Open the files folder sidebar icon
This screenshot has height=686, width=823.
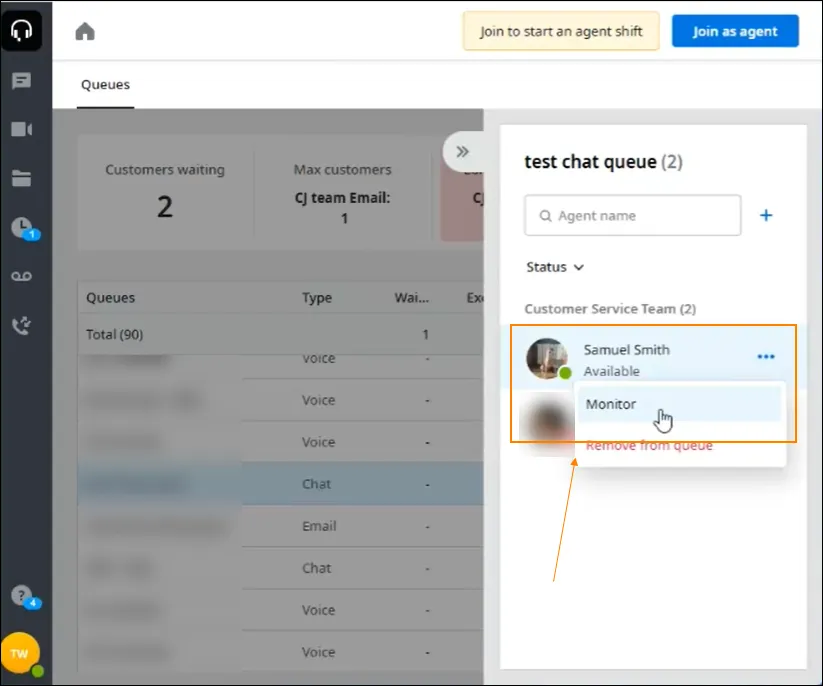22,178
